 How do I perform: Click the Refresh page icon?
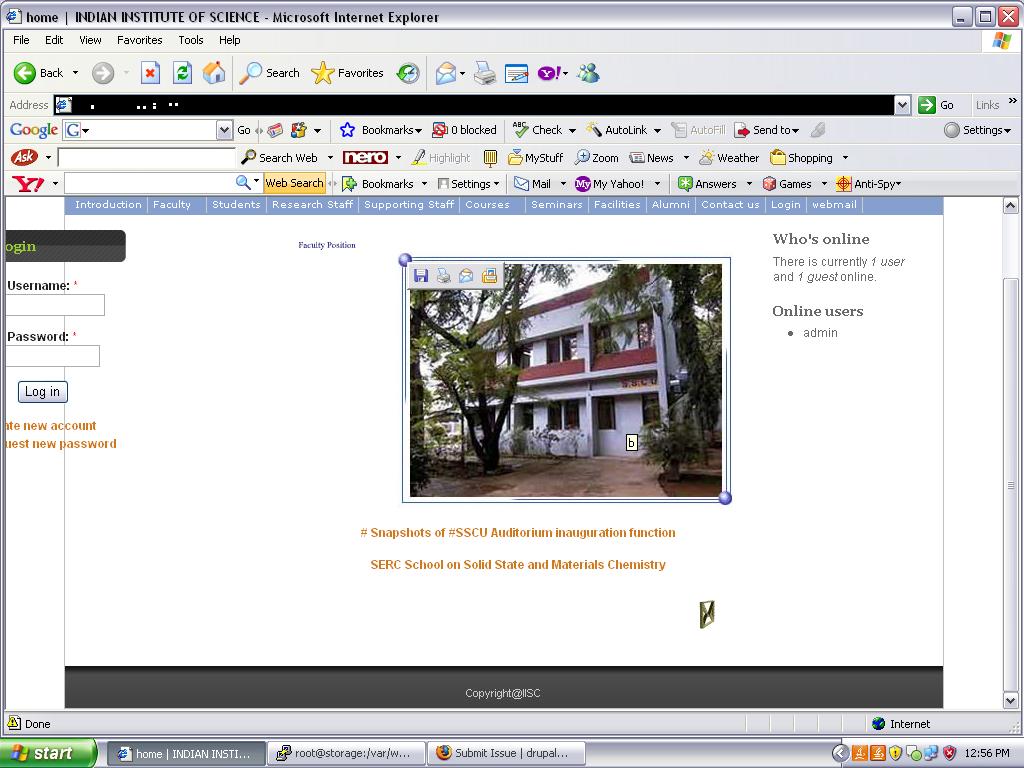182,72
